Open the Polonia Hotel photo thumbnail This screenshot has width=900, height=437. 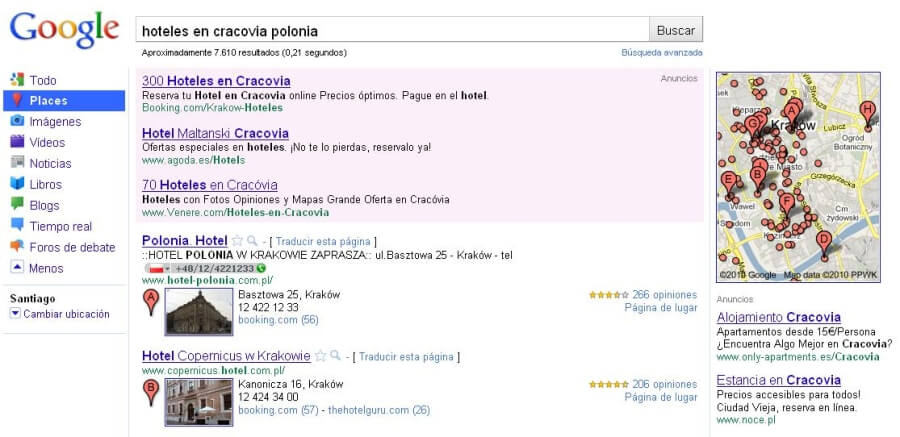click(198, 312)
